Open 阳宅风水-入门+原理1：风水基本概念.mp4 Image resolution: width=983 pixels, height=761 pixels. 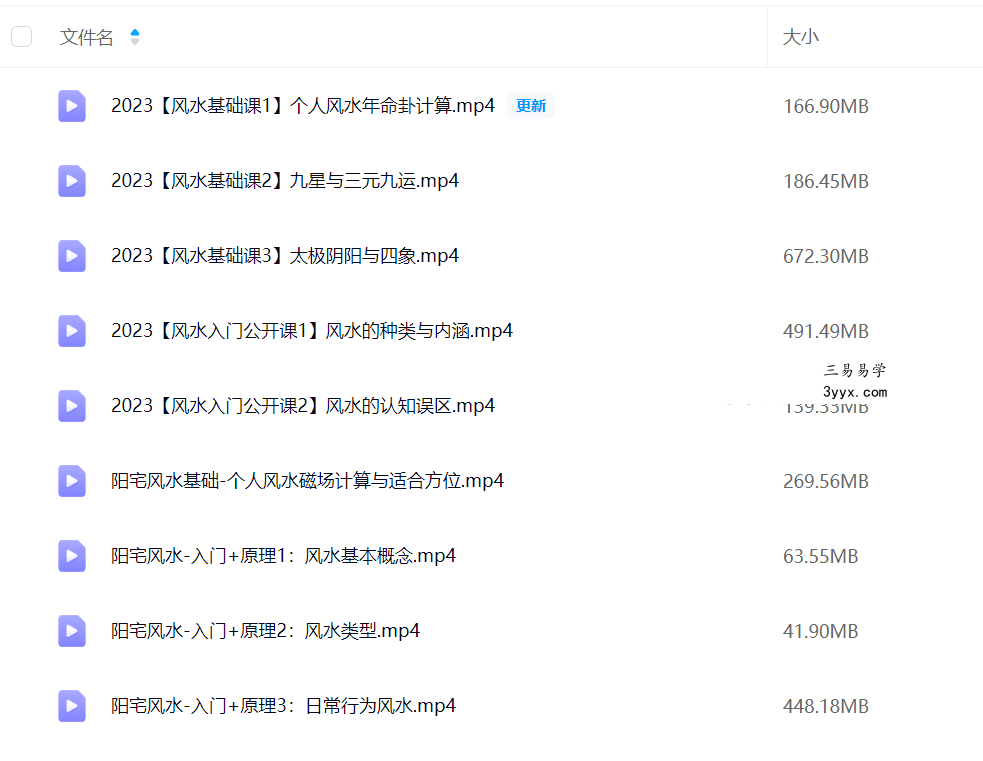[x=283, y=555]
